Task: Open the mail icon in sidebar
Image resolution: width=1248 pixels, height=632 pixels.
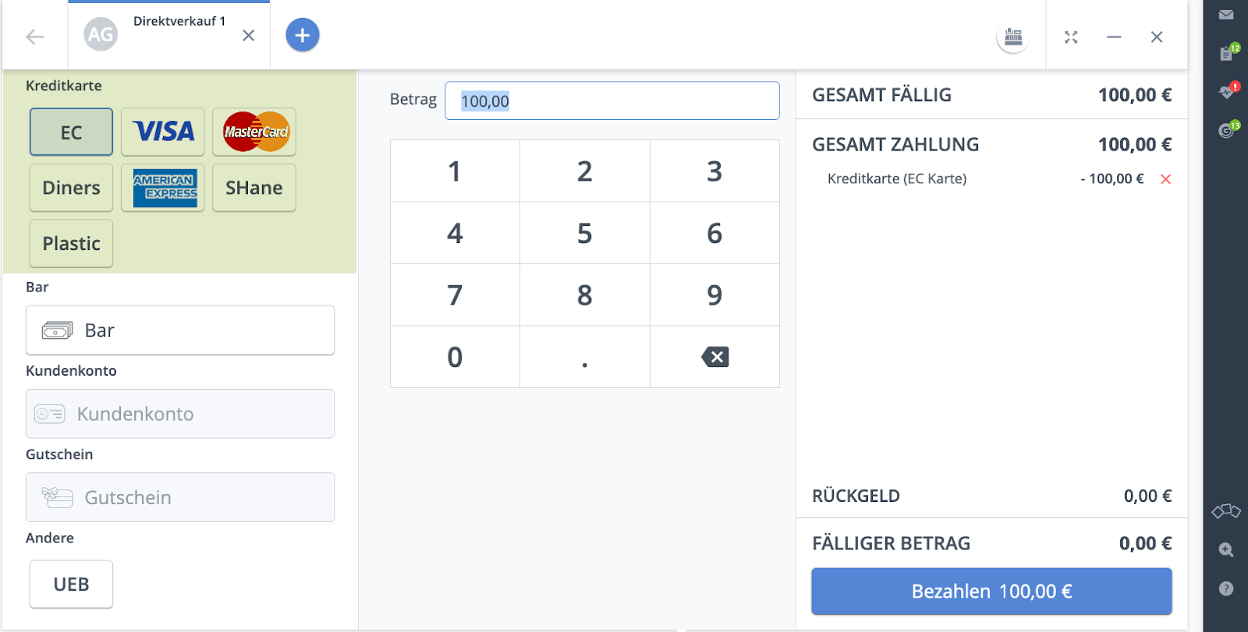Action: 1226,15
